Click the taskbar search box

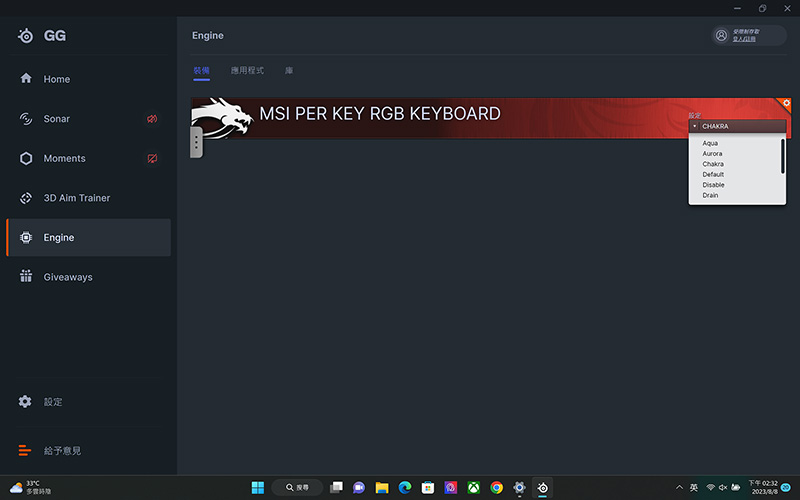tap(297, 487)
